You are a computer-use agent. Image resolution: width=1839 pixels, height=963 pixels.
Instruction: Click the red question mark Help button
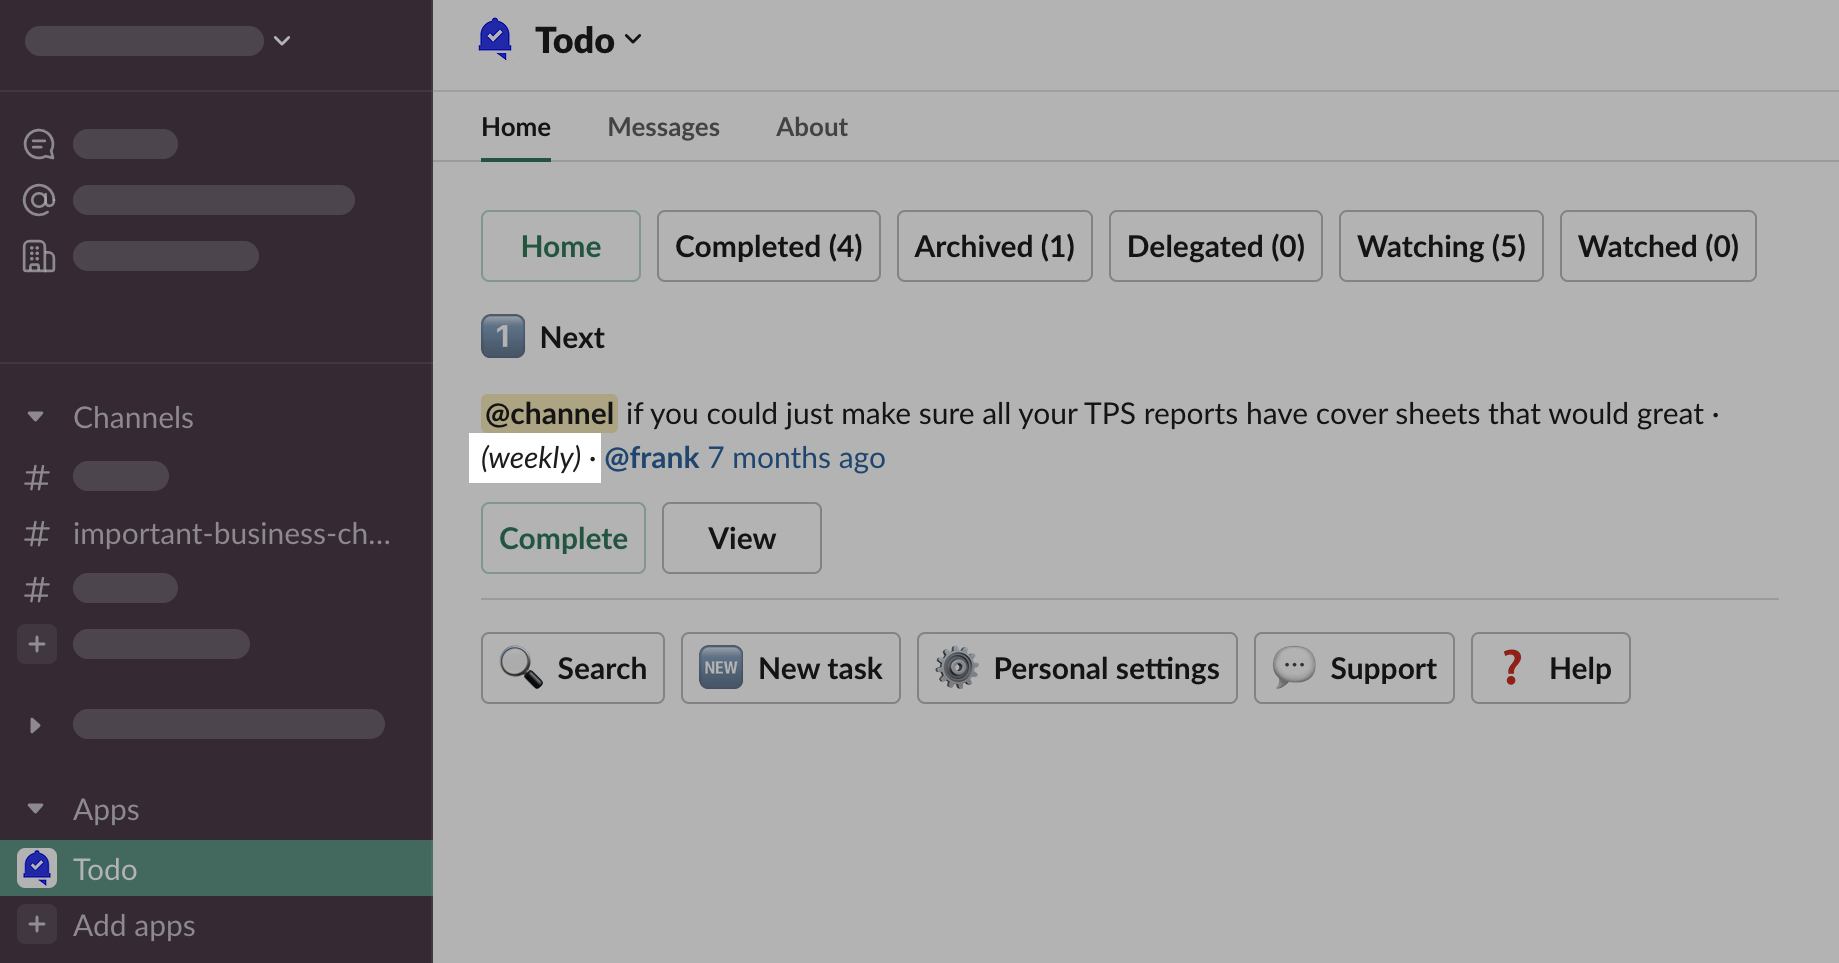1550,668
